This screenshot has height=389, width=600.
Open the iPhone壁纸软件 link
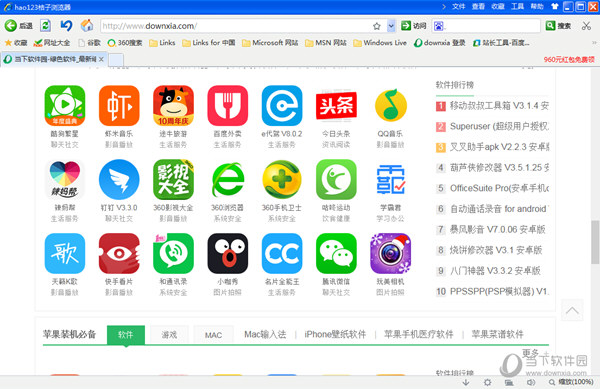point(335,334)
